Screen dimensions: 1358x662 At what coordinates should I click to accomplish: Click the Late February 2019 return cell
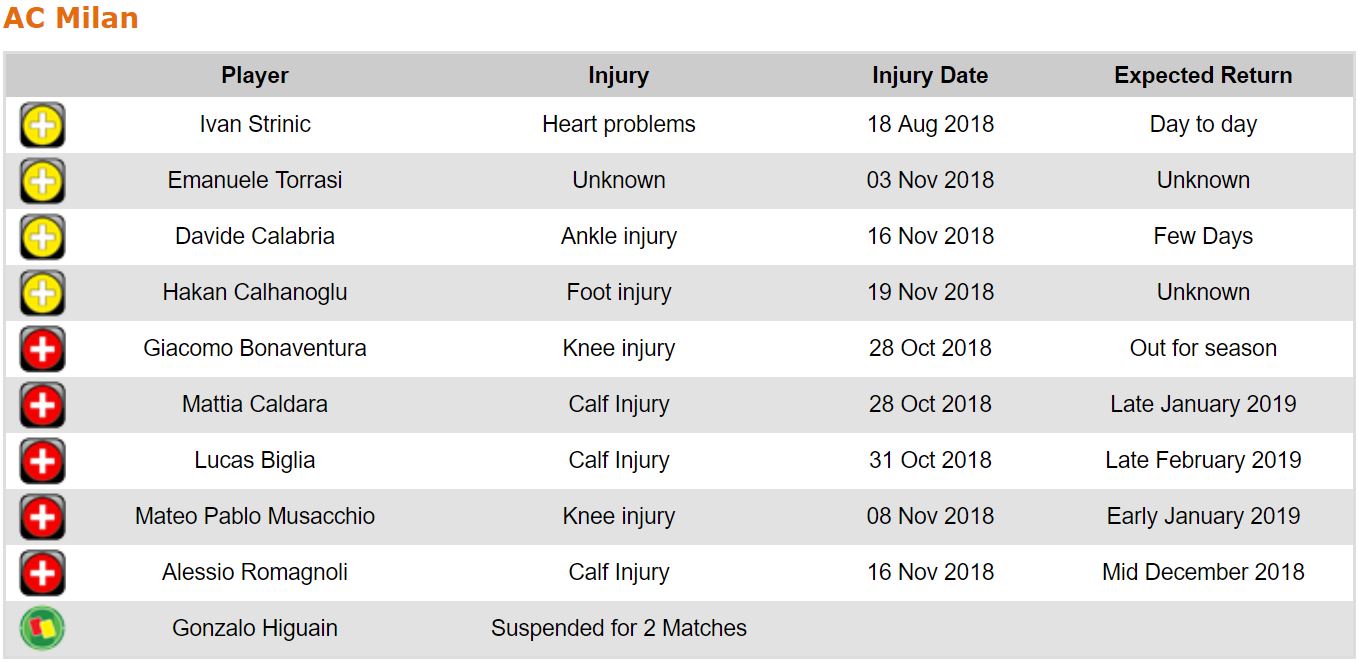click(1203, 461)
